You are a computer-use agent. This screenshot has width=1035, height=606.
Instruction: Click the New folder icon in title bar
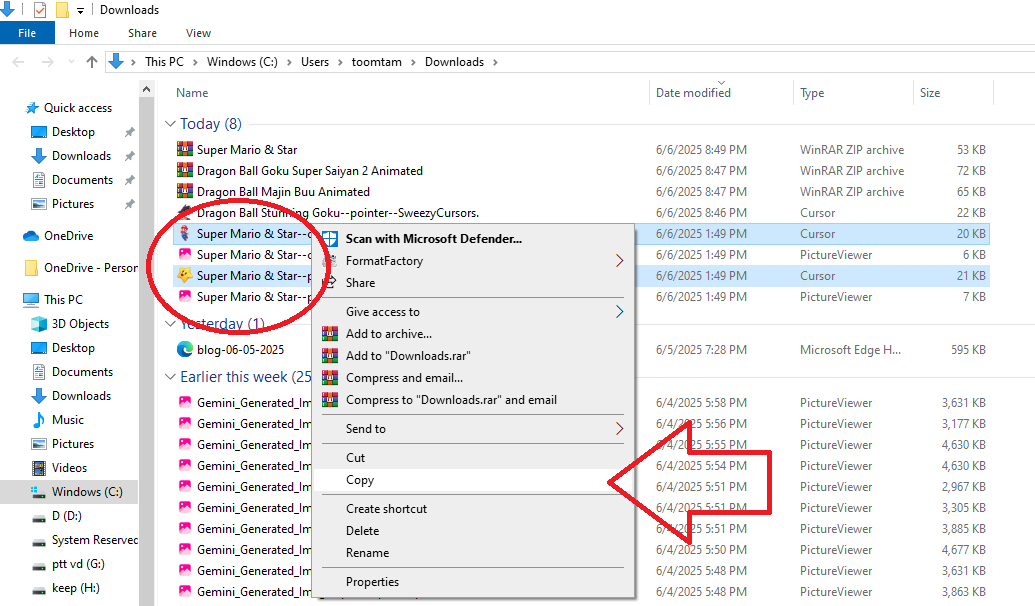point(63,10)
